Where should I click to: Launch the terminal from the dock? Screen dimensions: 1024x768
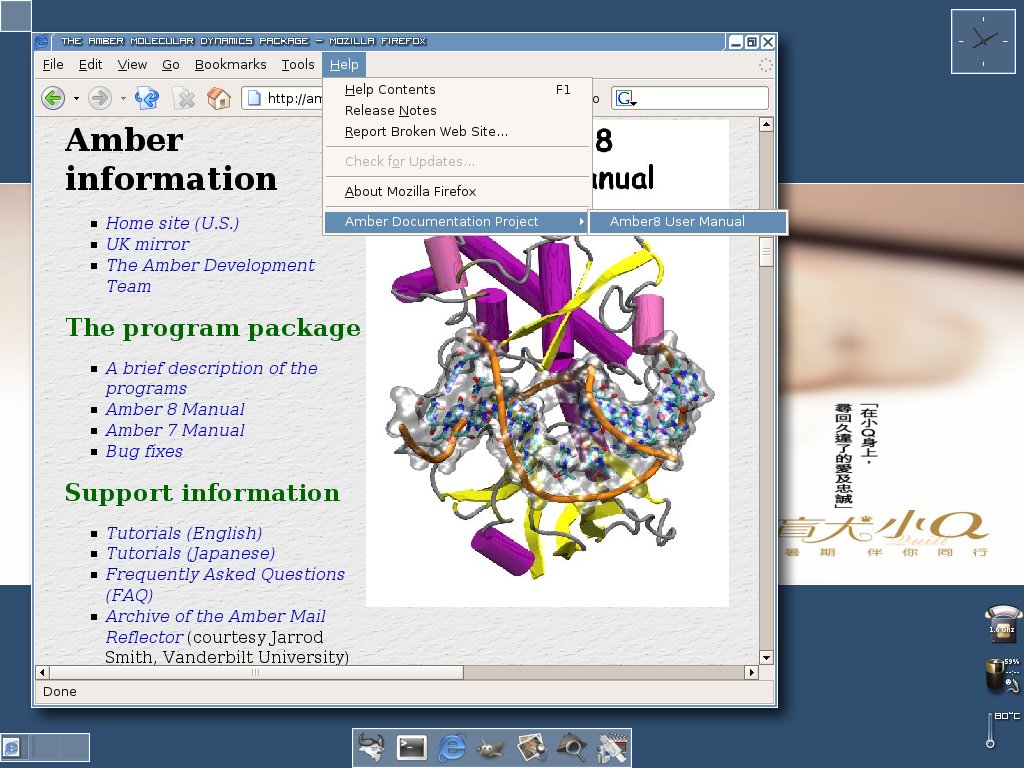click(x=412, y=747)
